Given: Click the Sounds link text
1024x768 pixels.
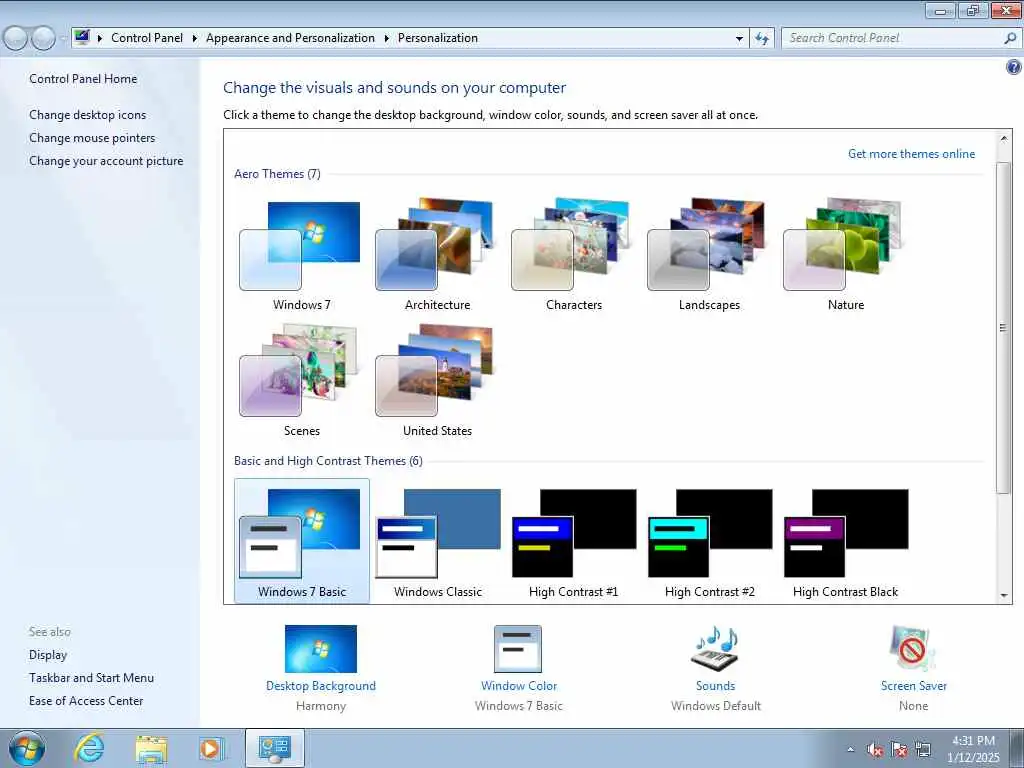Looking at the screenshot, I should tap(715, 686).
